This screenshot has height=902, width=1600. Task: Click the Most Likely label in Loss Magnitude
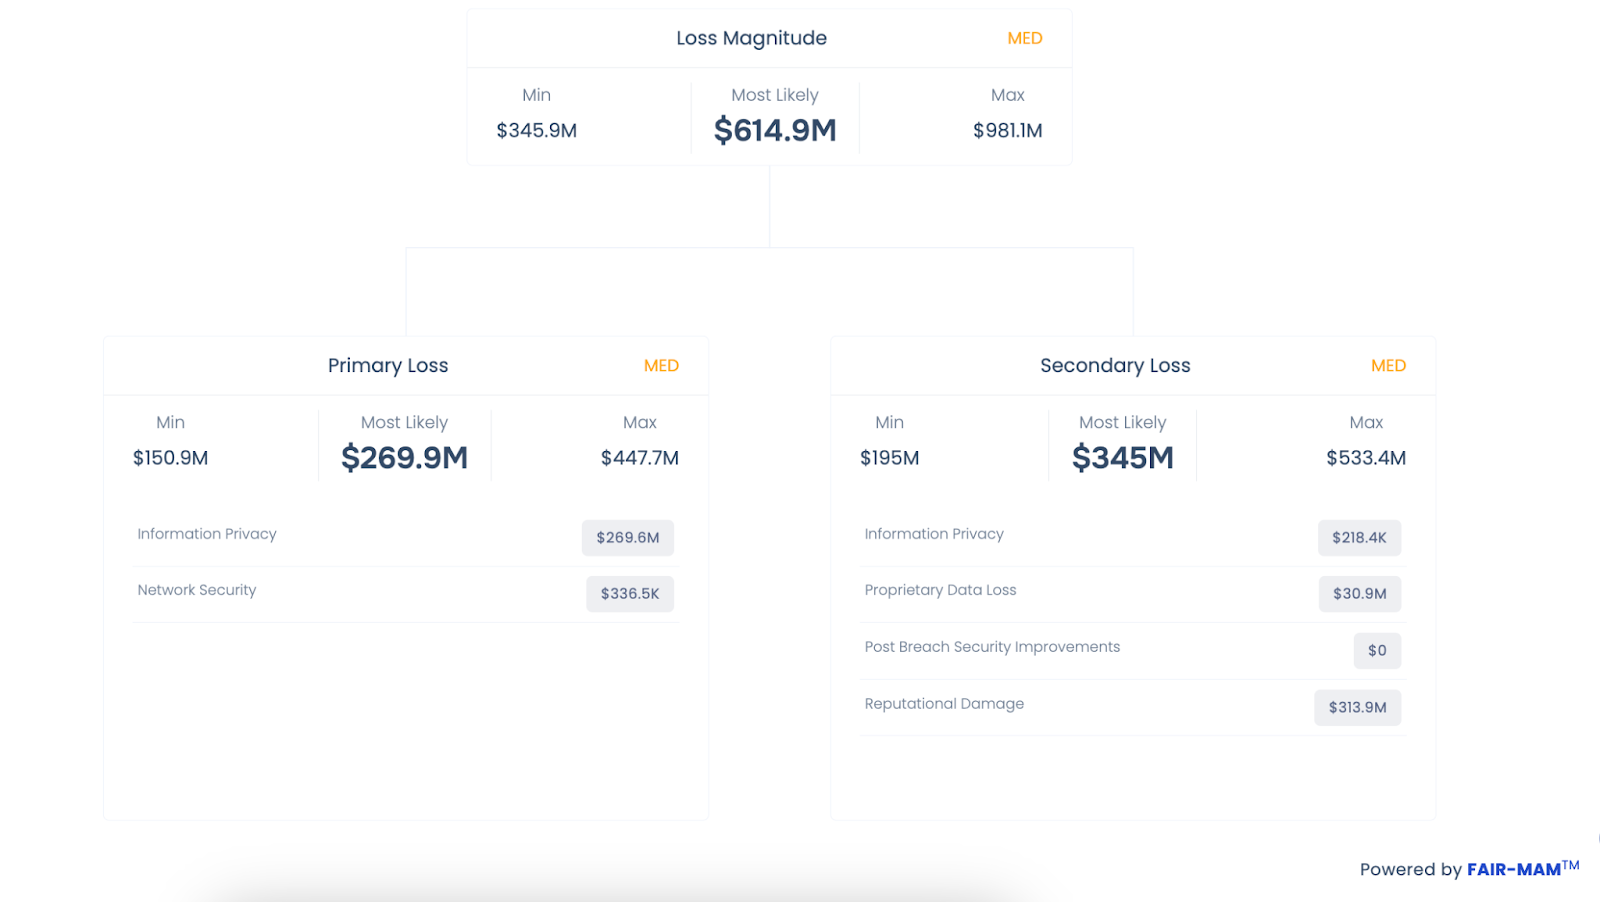775,95
